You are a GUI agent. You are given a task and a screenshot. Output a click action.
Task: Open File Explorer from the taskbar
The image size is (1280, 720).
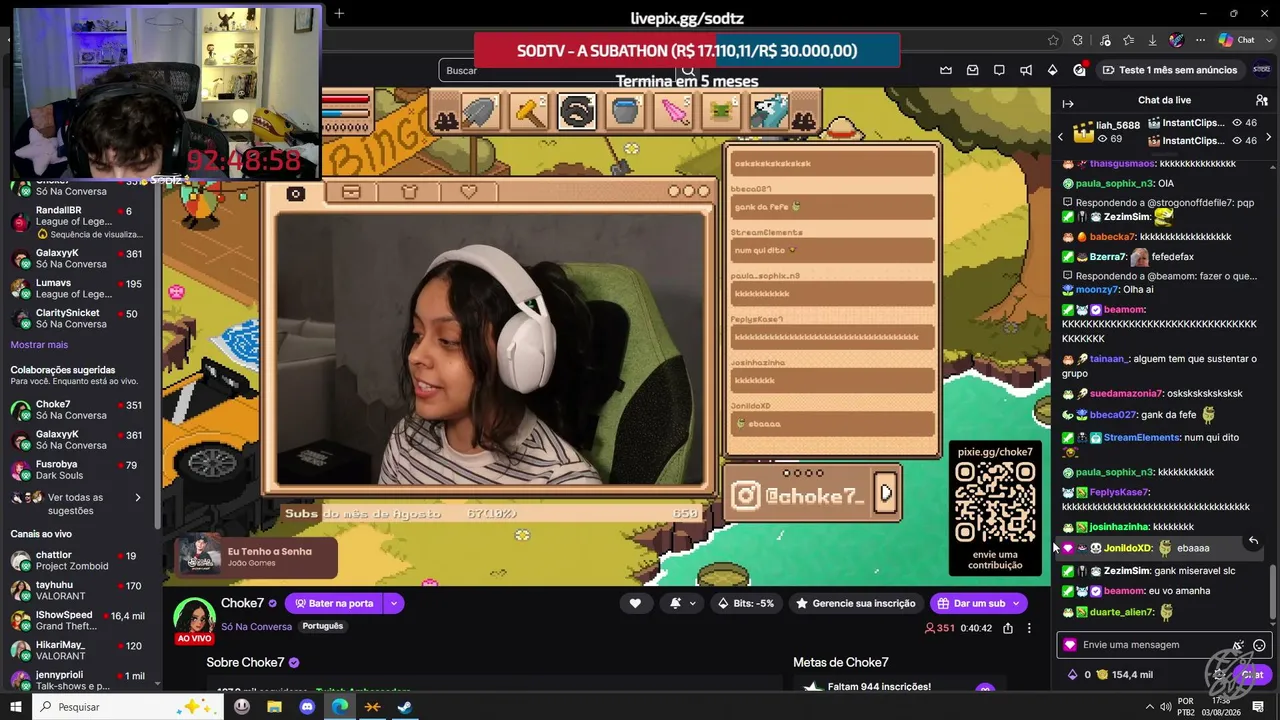[x=274, y=707]
